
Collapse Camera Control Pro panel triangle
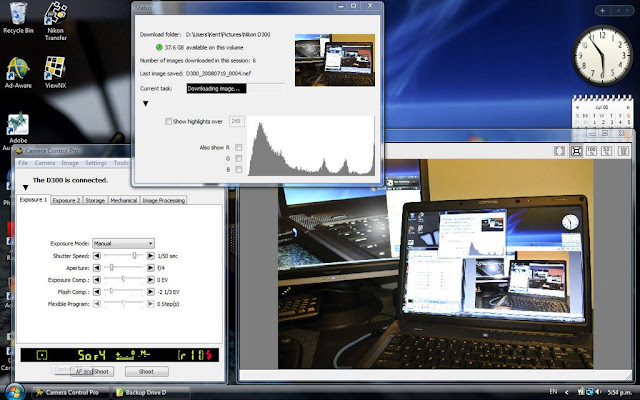25,188
